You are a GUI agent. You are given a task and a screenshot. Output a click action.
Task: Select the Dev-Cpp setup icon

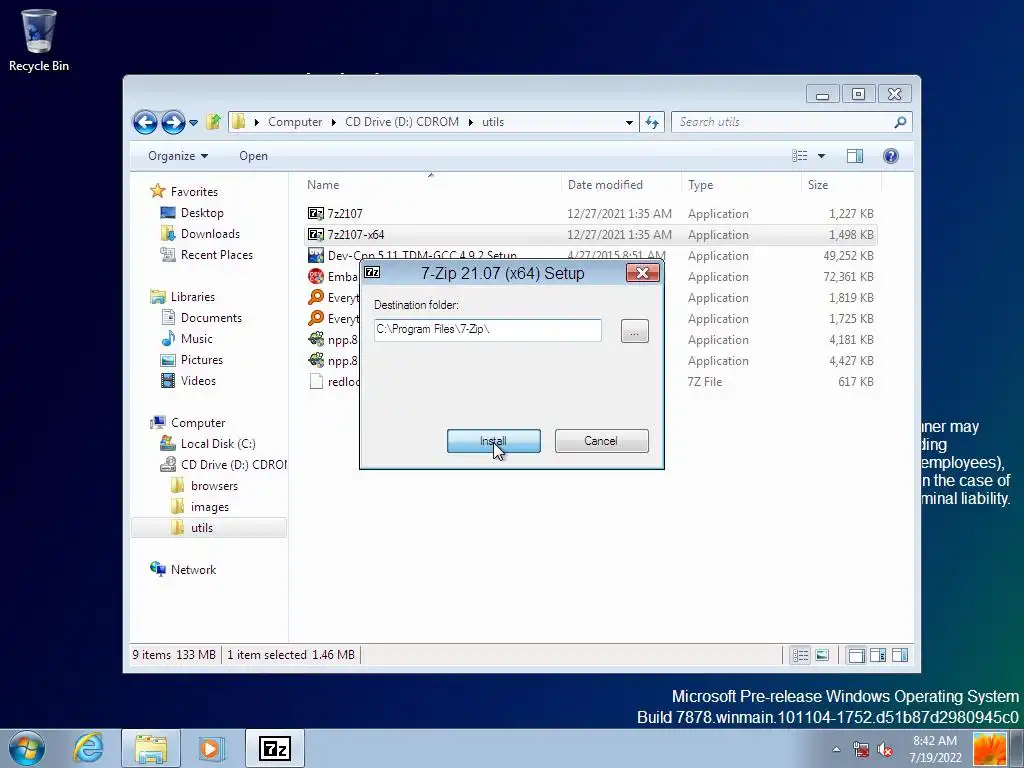pos(316,255)
